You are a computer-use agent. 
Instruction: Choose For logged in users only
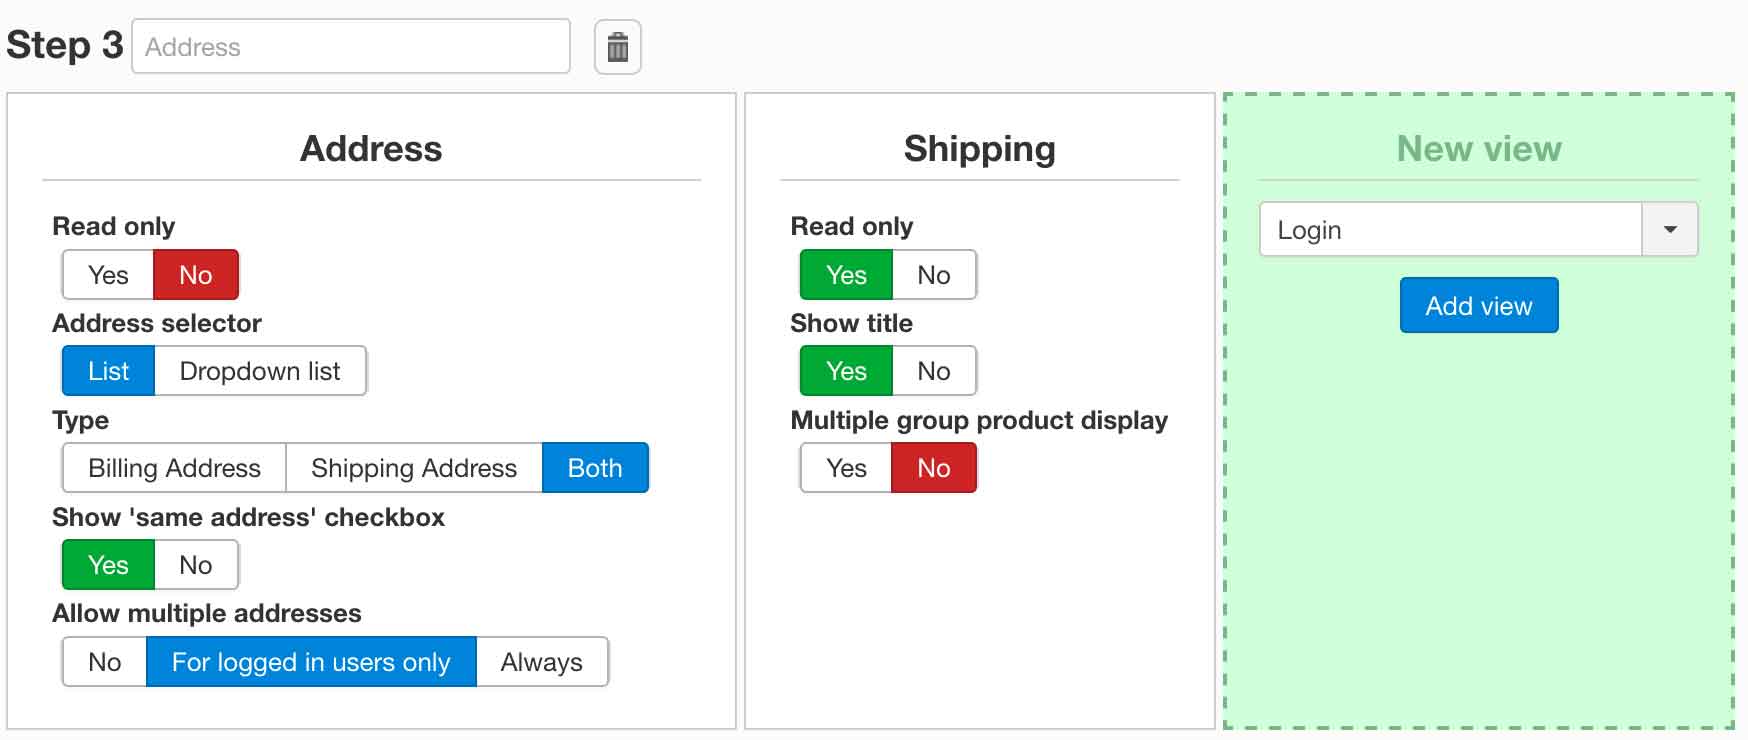(311, 662)
